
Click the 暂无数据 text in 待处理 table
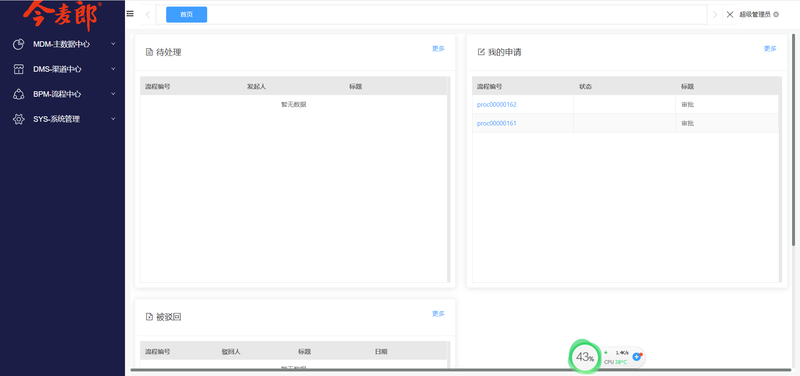point(294,105)
